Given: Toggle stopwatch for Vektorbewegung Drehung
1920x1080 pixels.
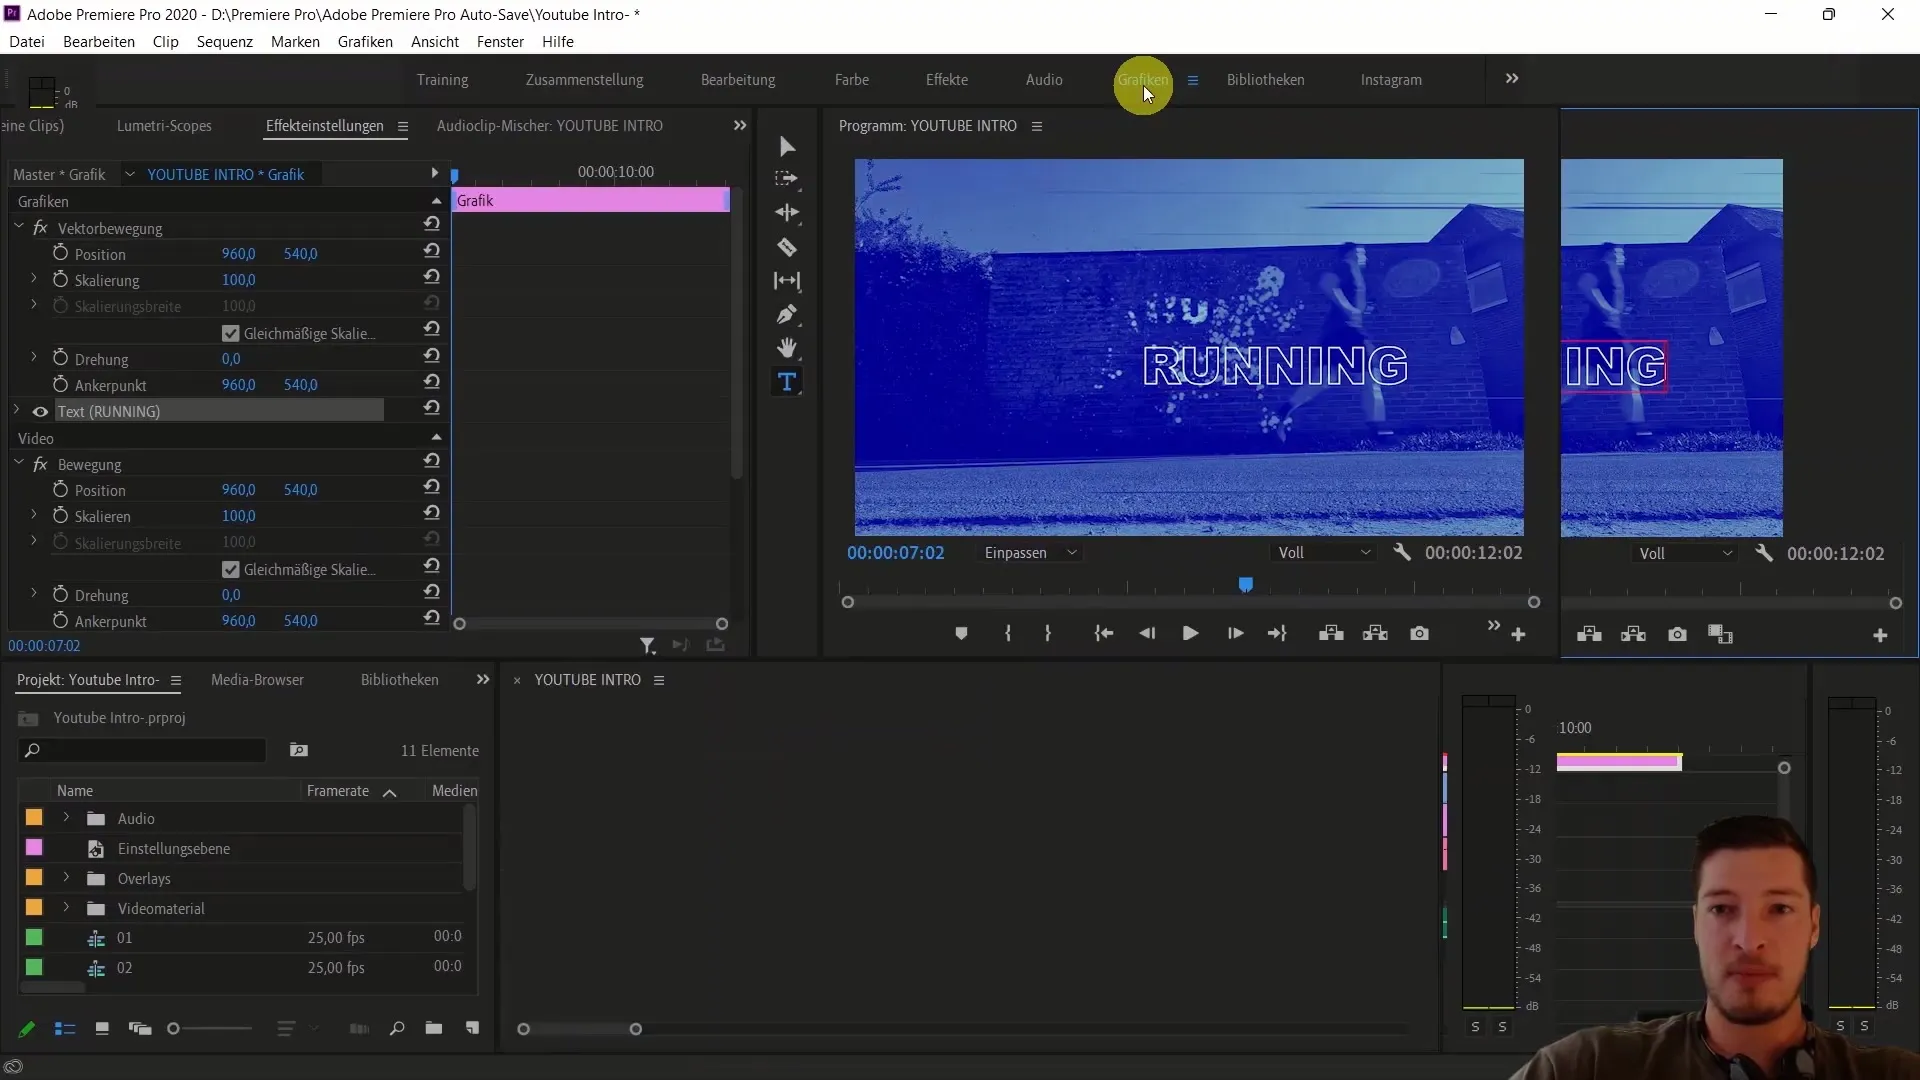Looking at the screenshot, I should click(x=60, y=359).
